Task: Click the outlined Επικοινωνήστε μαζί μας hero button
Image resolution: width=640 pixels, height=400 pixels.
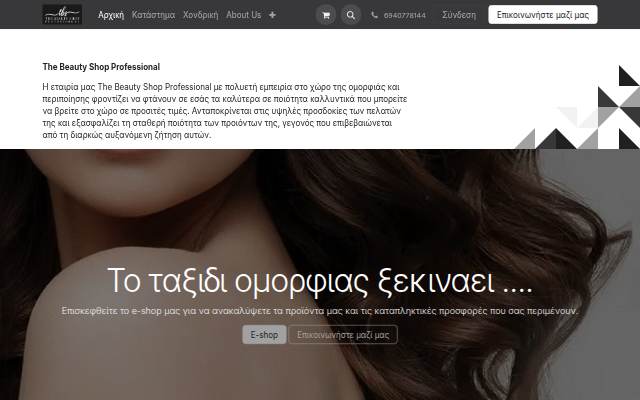Action: 343,335
